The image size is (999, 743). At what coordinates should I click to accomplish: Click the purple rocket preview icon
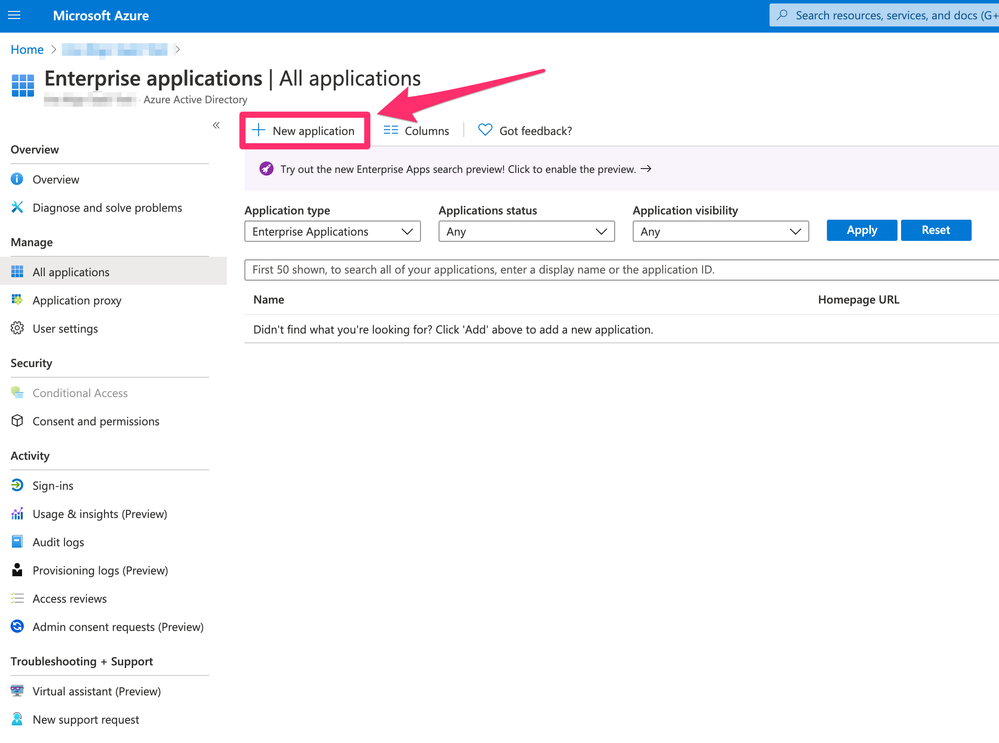pos(266,169)
